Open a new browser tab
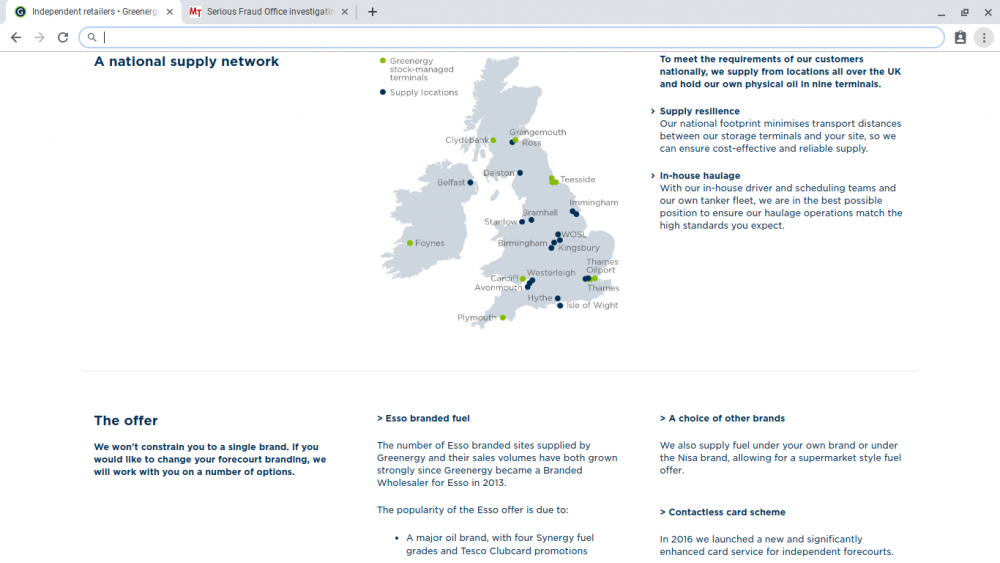 (372, 11)
